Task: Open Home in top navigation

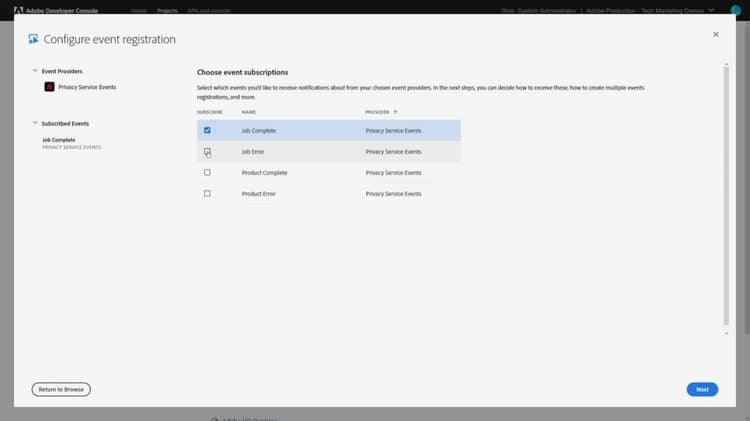Action: tap(139, 11)
